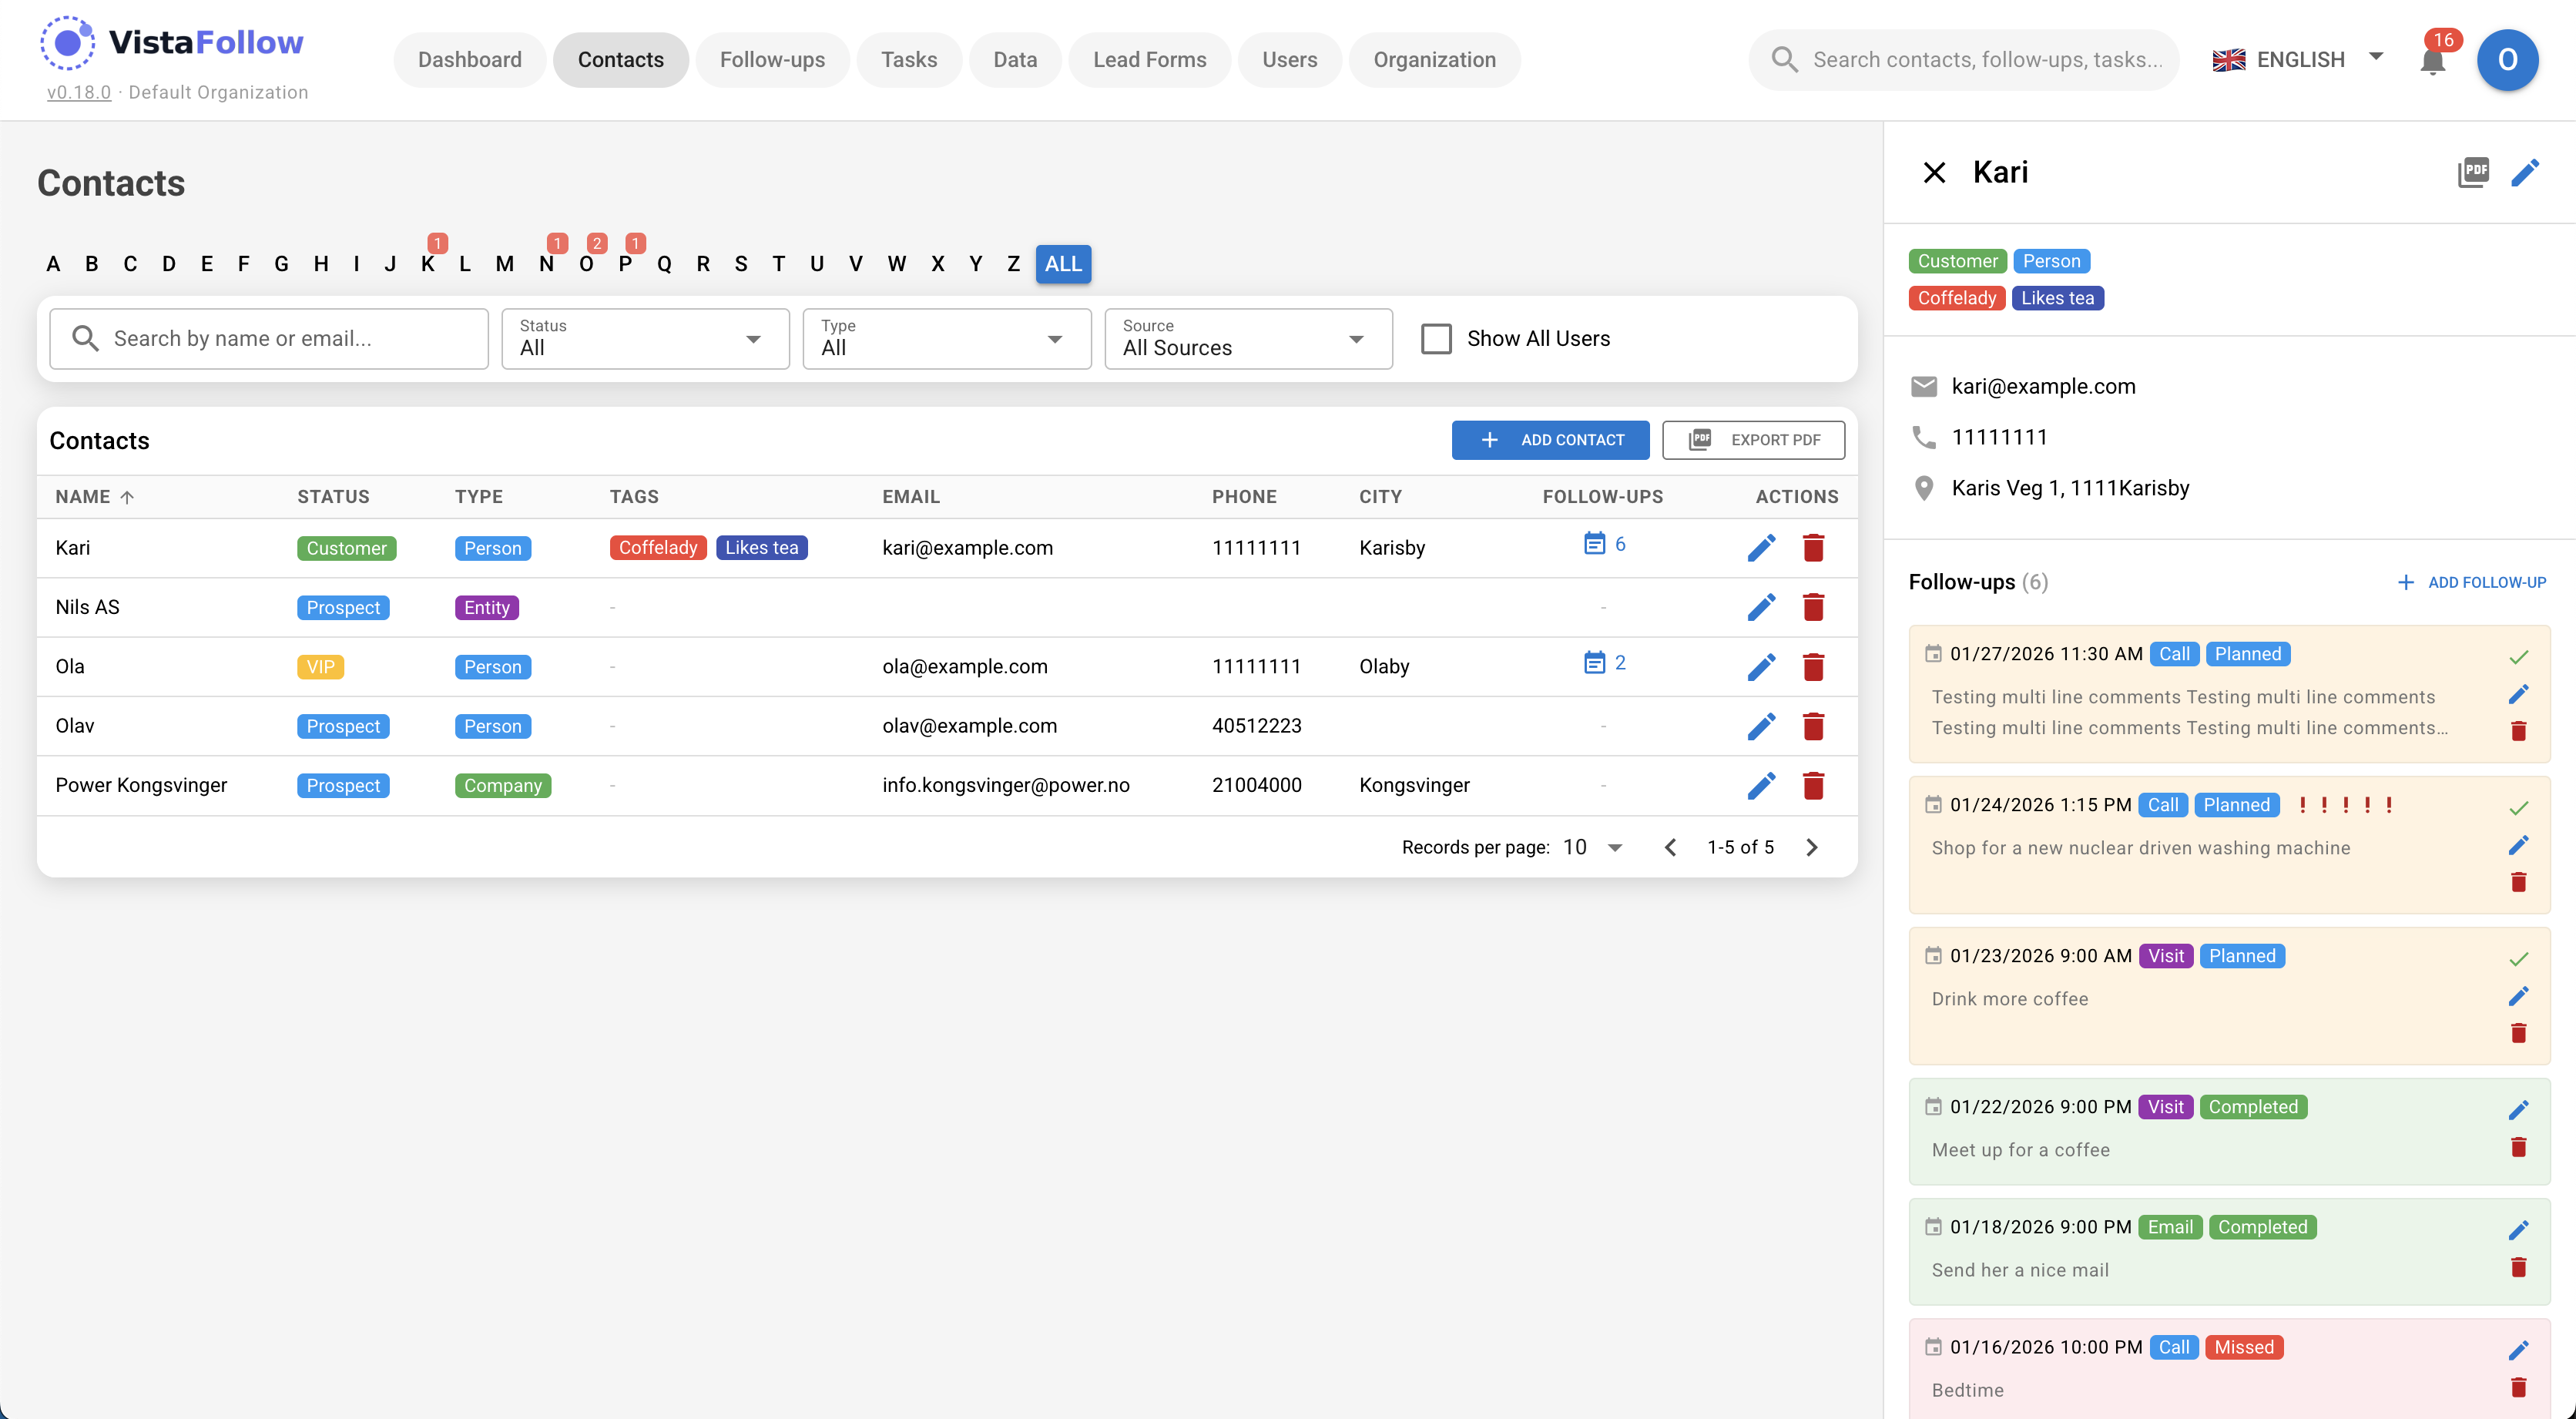This screenshot has height=1419, width=2576.
Task: Mark the Drink more coffee follow-up complete
Action: (2518, 959)
